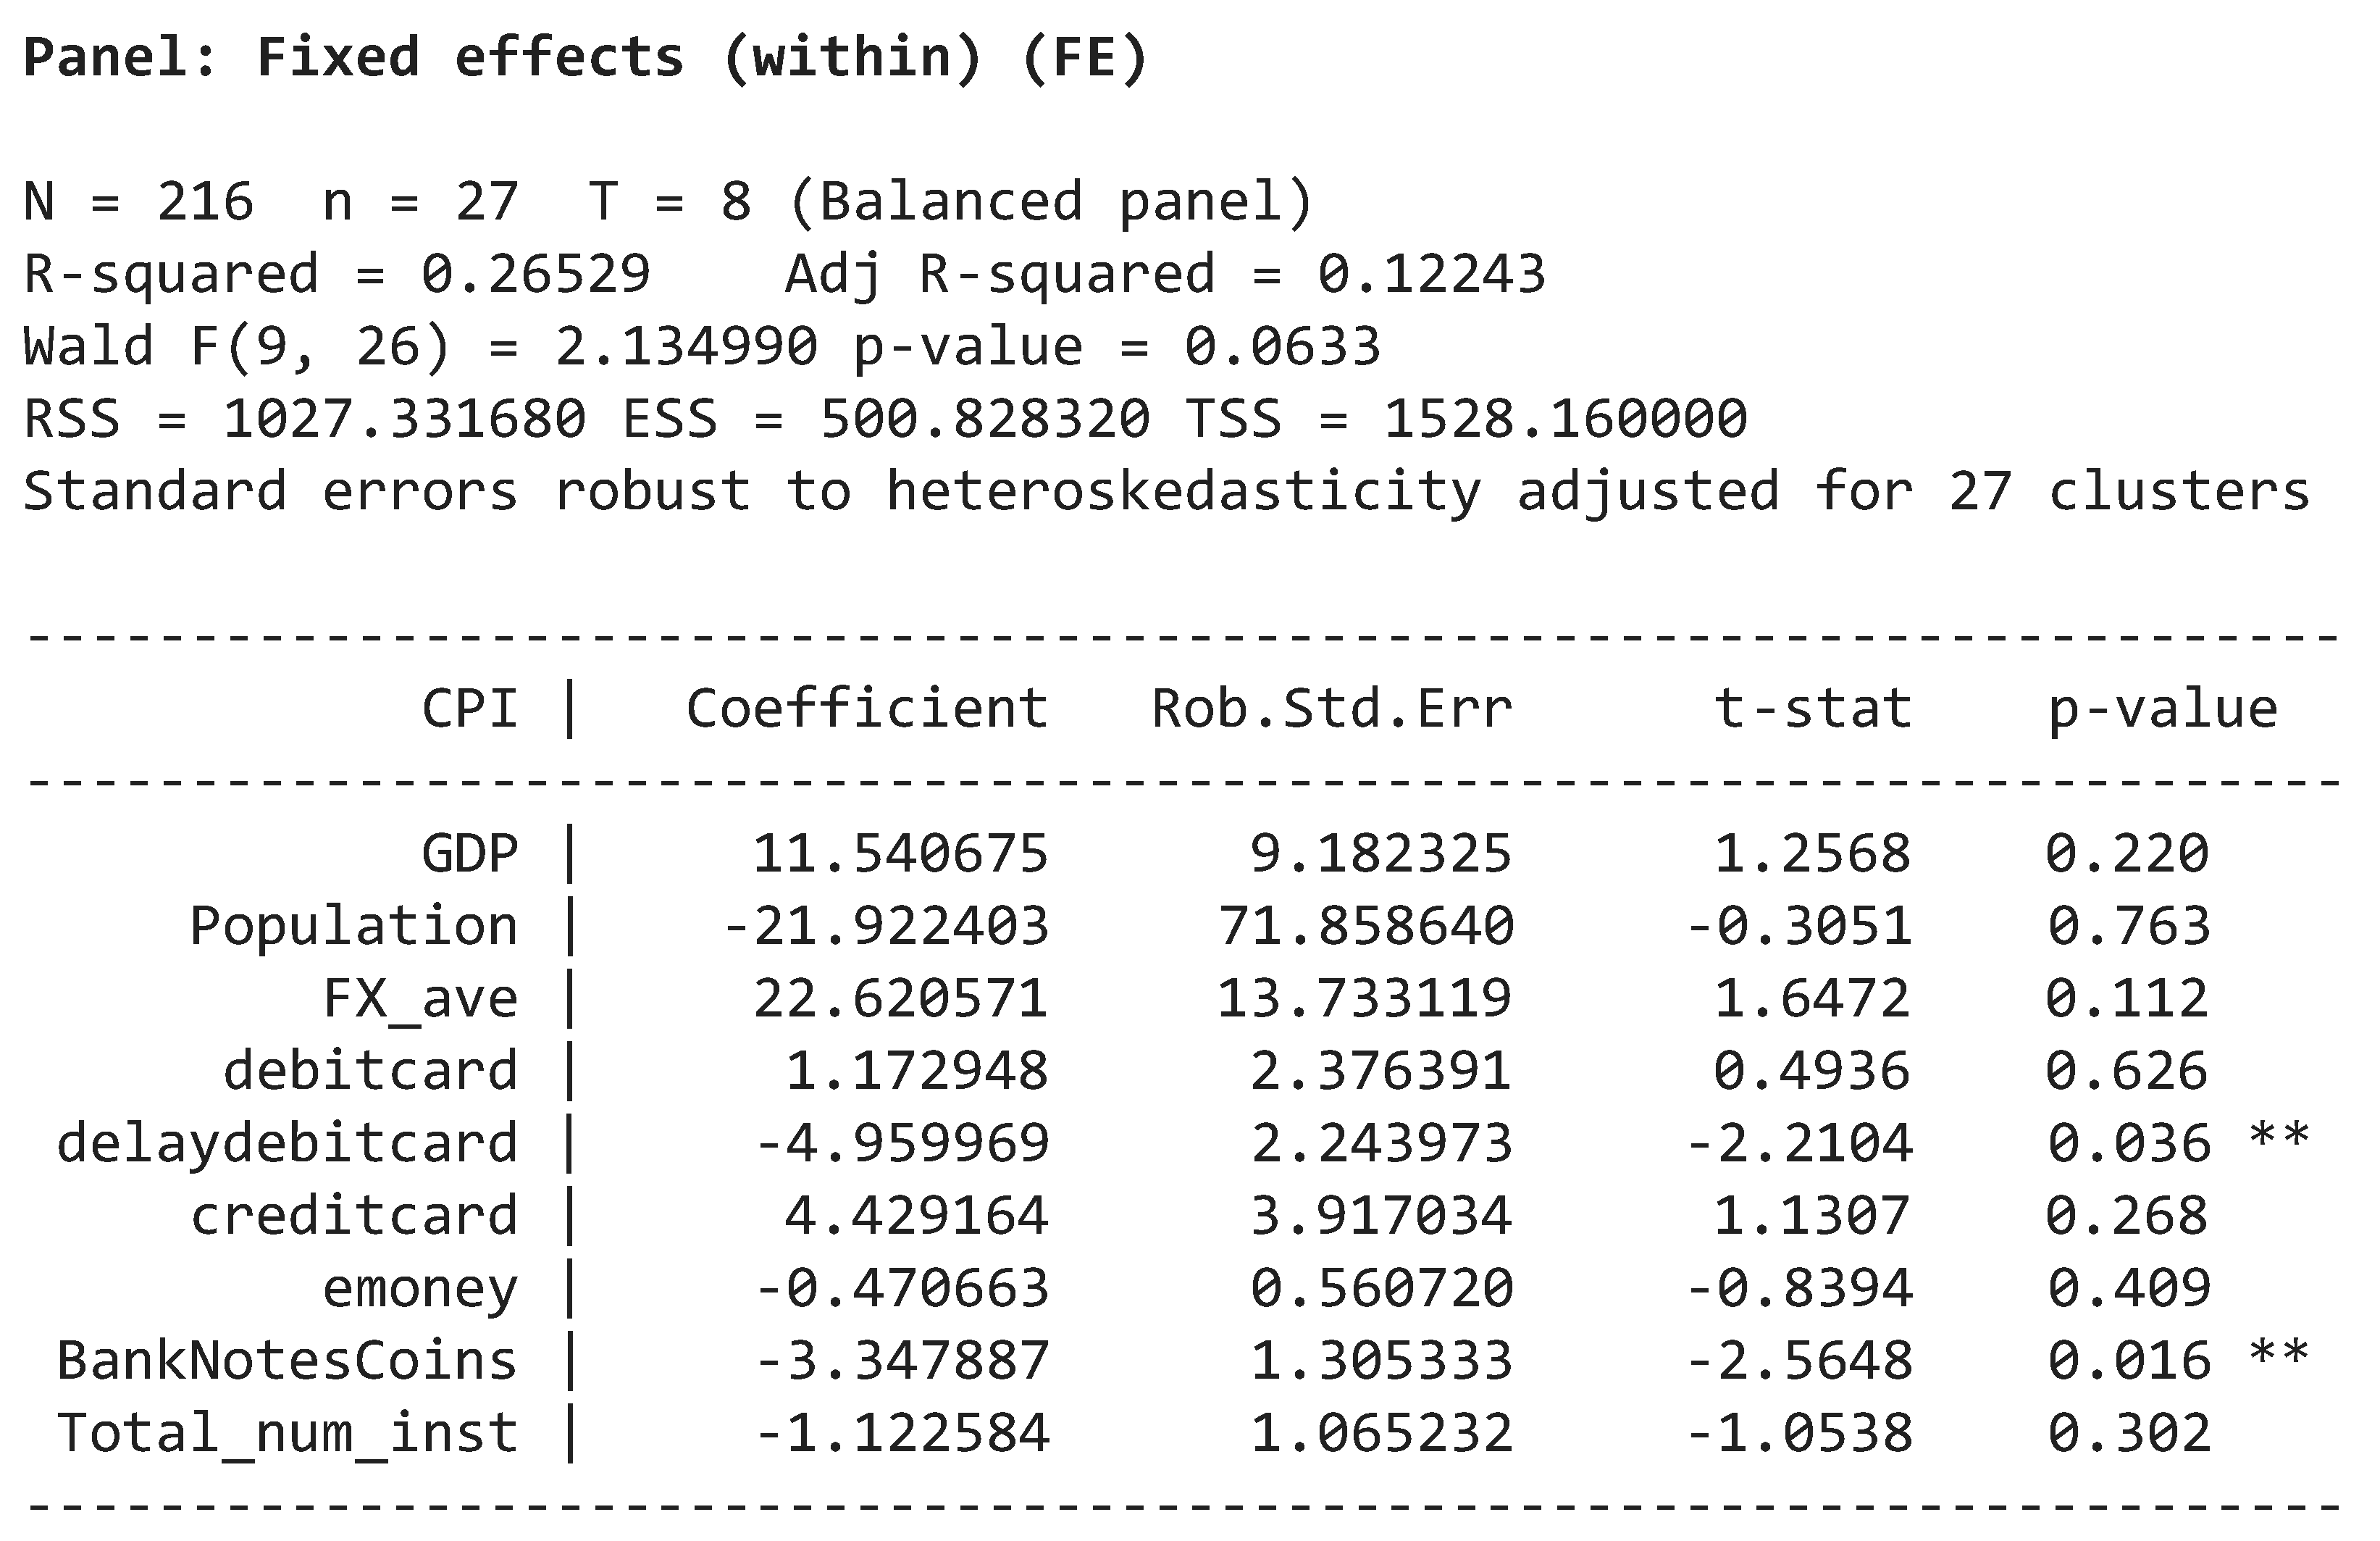Image resolution: width=2380 pixels, height=1541 pixels.
Task: Click the Adj R-squared value 0.12243
Action: tap(1431, 274)
